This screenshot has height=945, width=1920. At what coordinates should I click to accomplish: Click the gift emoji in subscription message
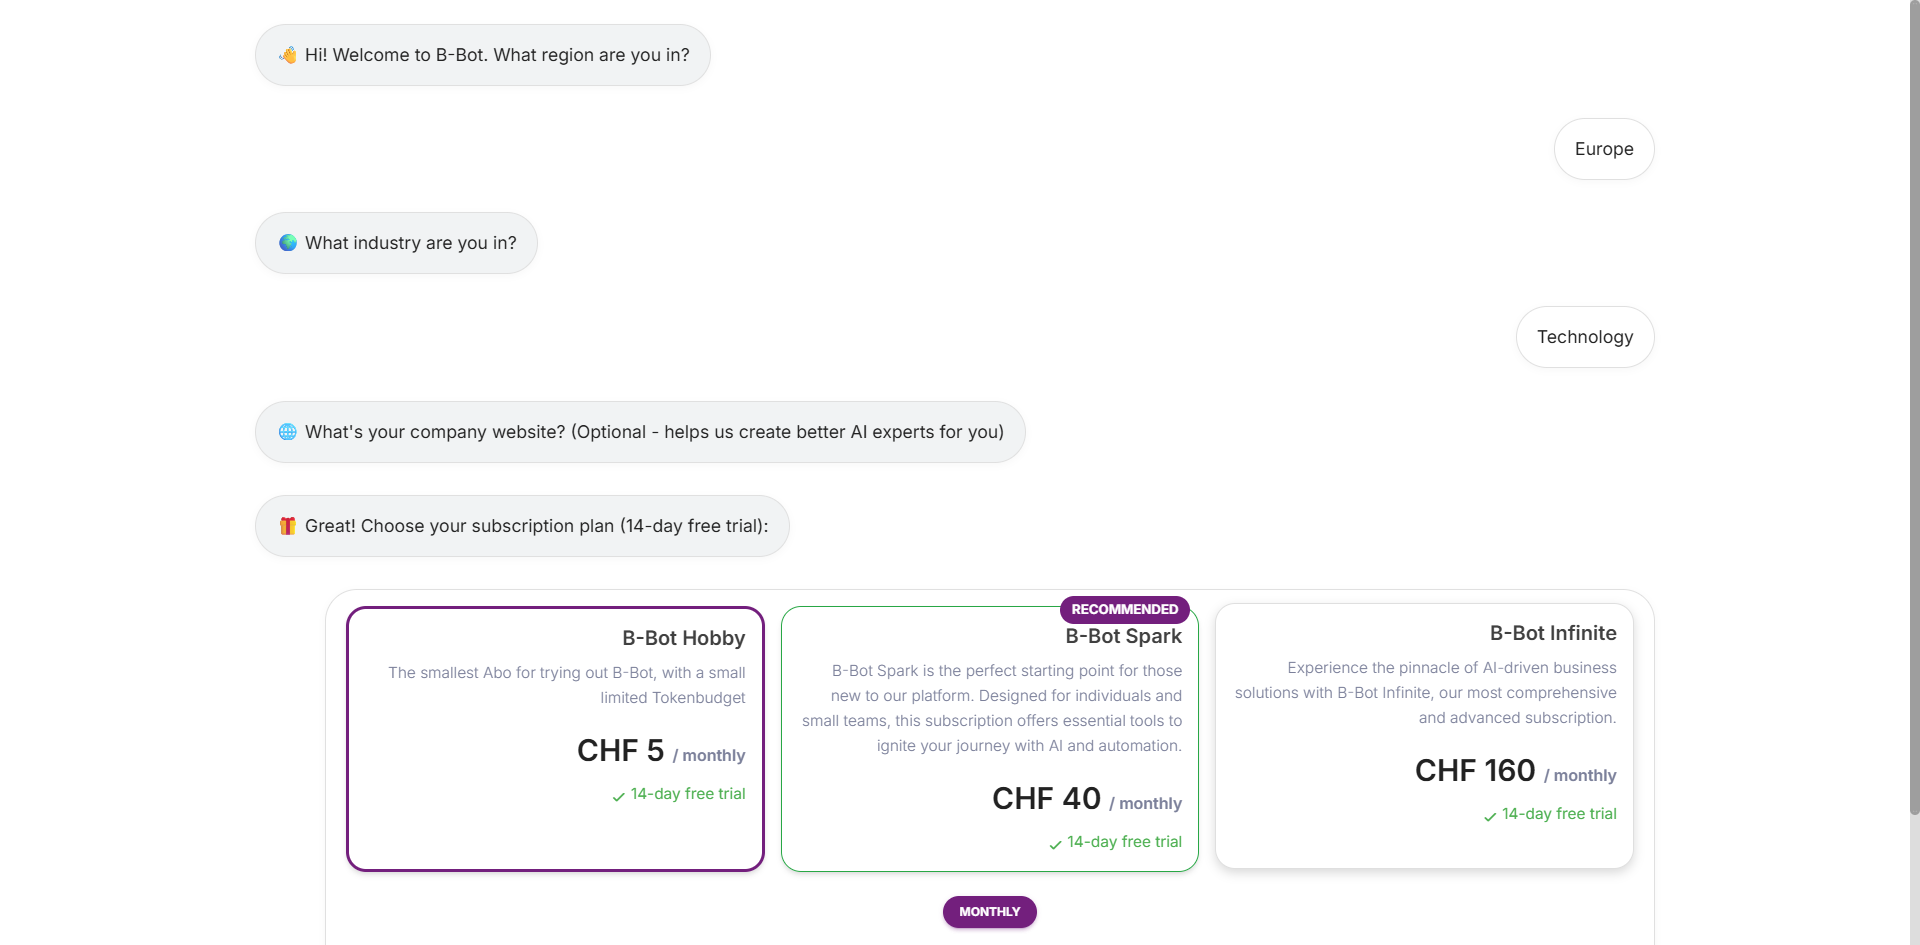[x=287, y=525]
